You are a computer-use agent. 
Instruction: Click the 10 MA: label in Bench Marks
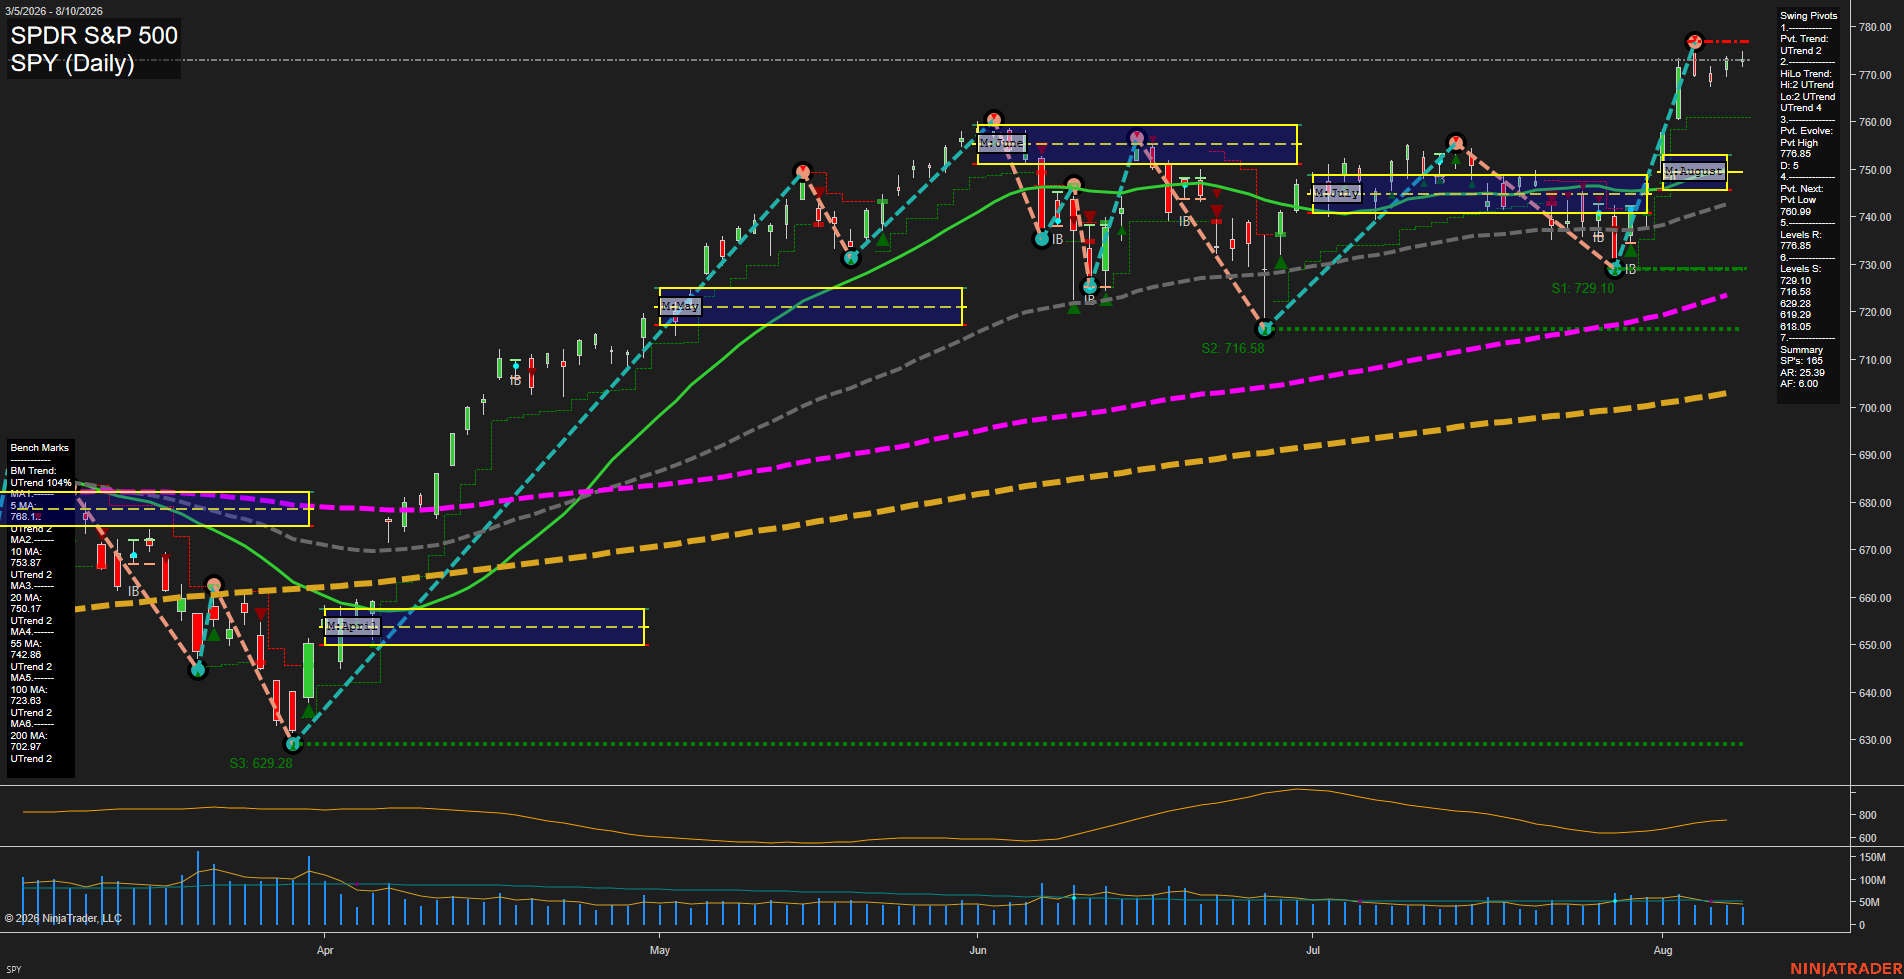click(x=26, y=552)
